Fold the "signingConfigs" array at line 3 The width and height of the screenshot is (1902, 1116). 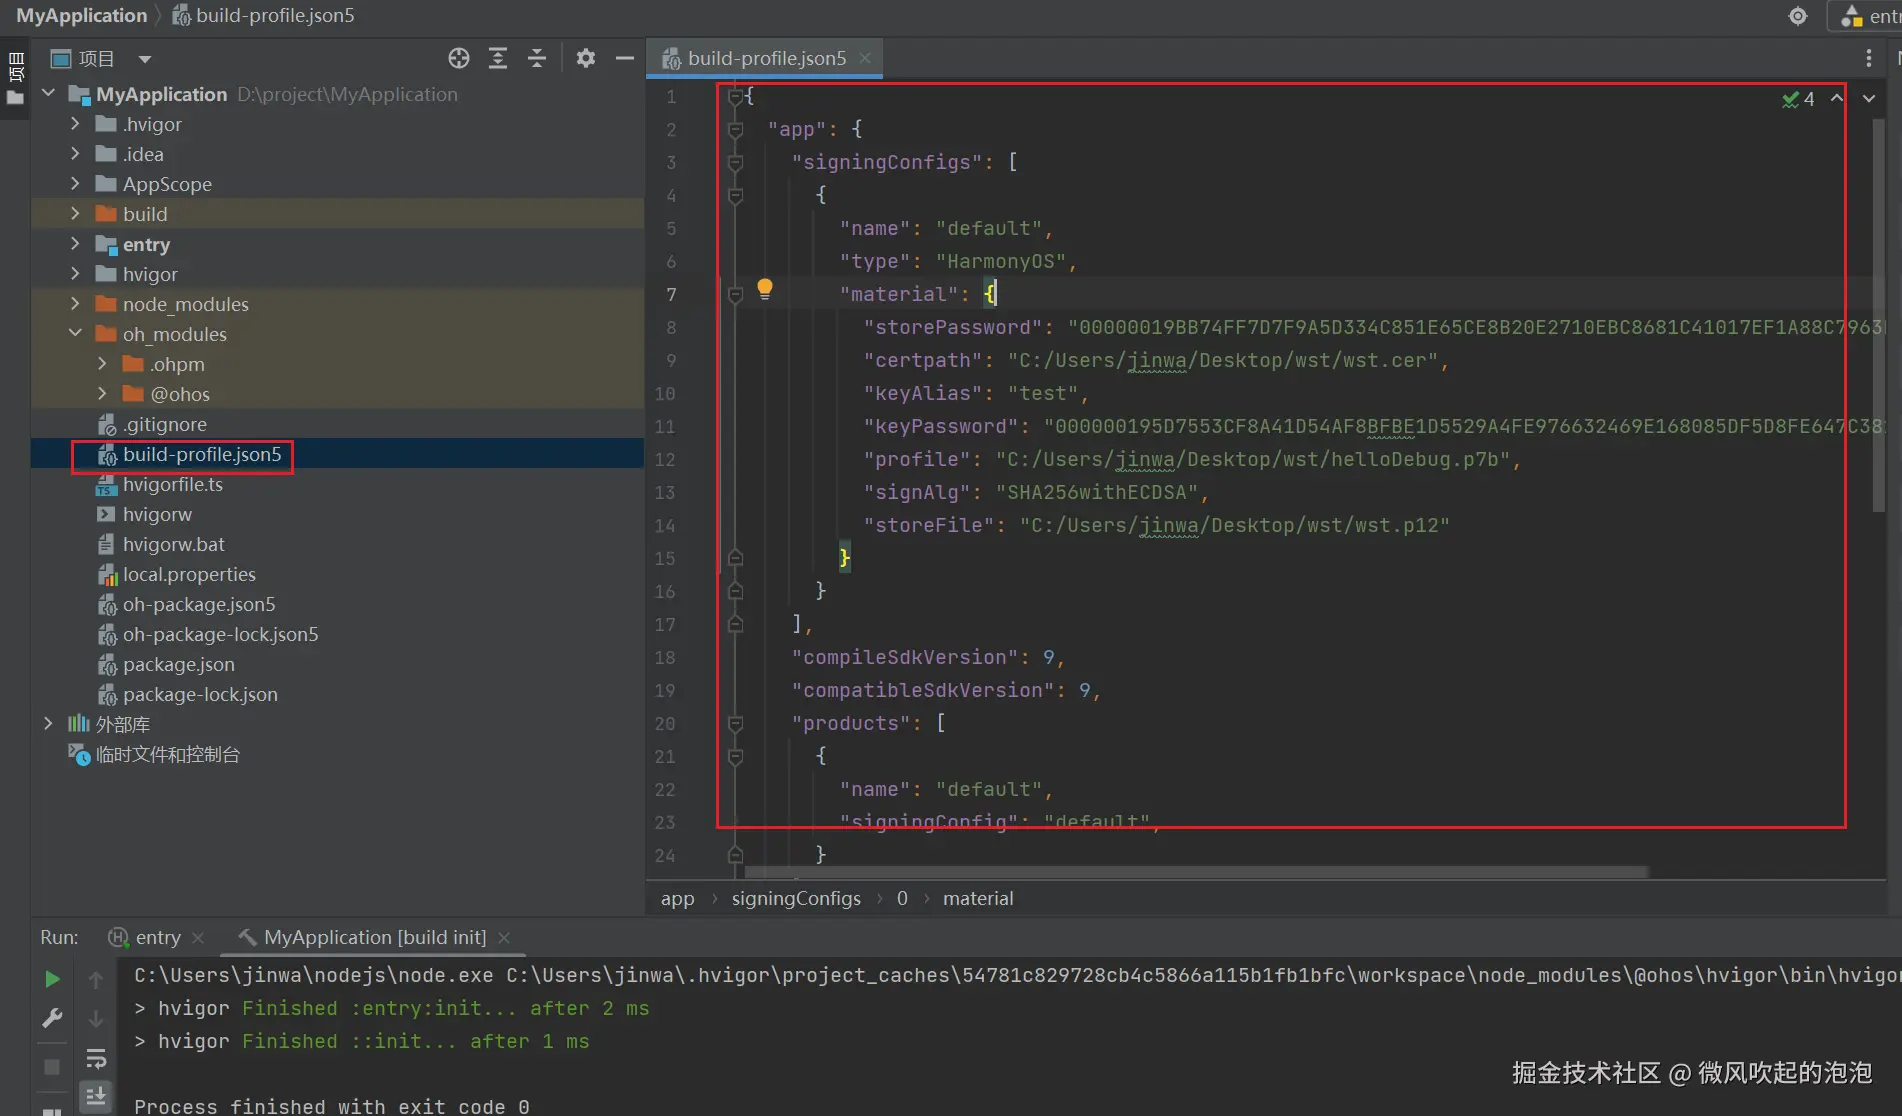tap(735, 162)
